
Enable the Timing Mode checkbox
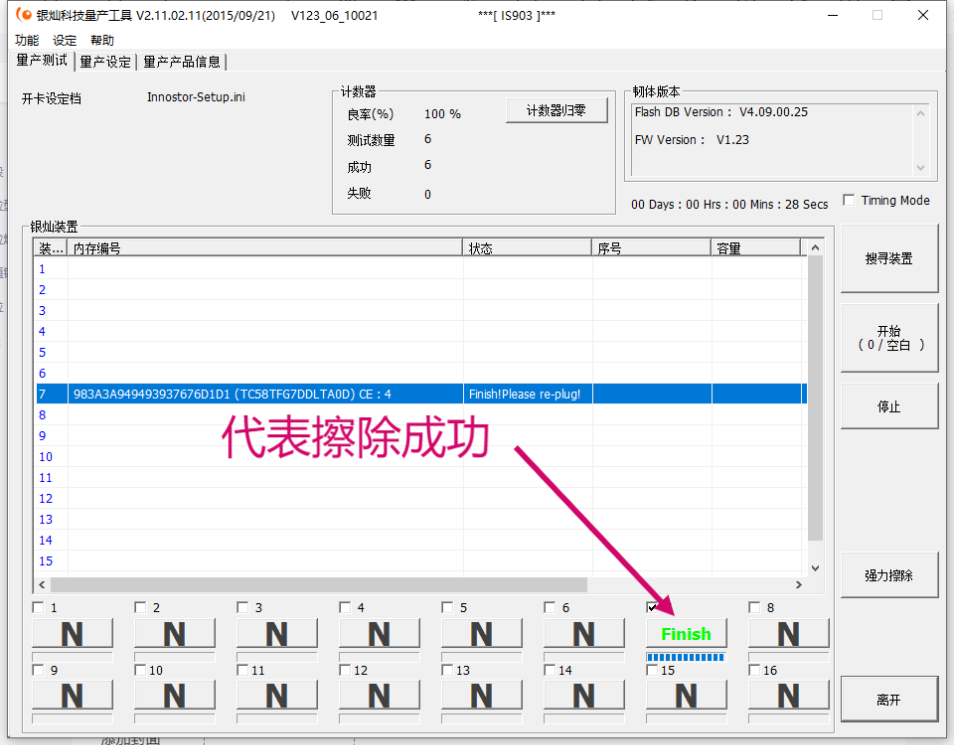tap(848, 199)
